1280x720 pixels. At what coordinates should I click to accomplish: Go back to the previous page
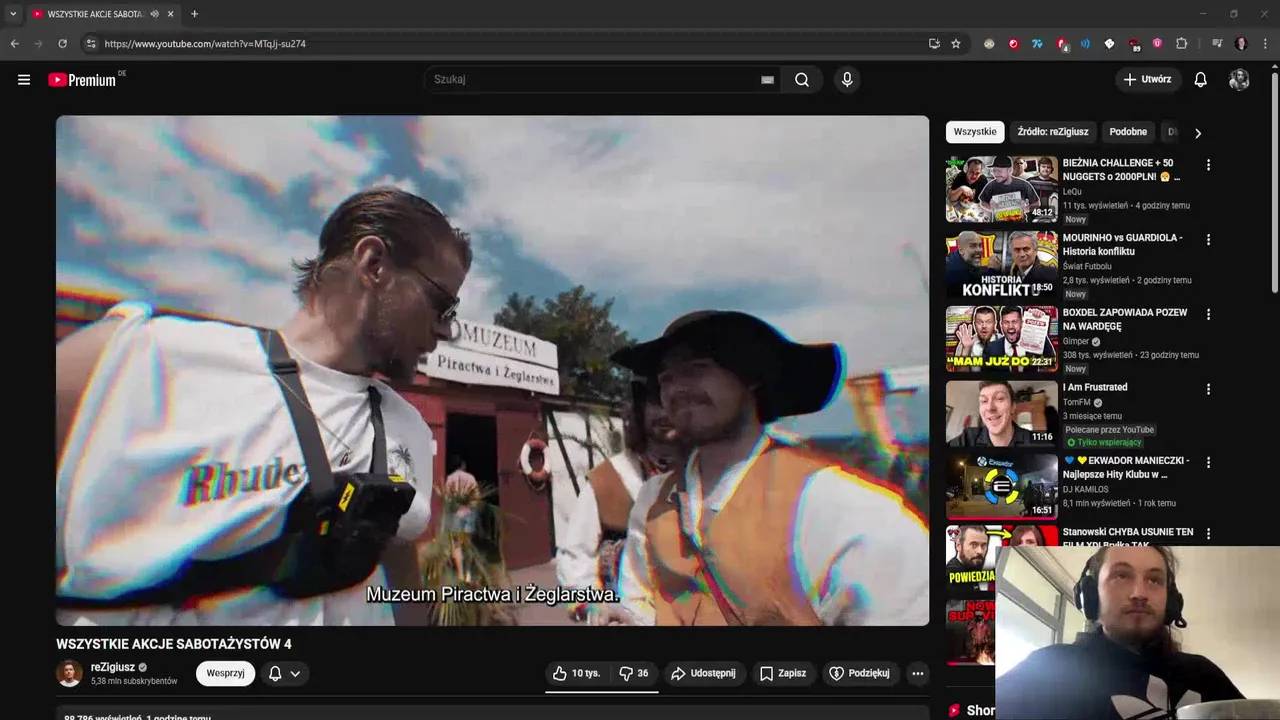point(15,44)
